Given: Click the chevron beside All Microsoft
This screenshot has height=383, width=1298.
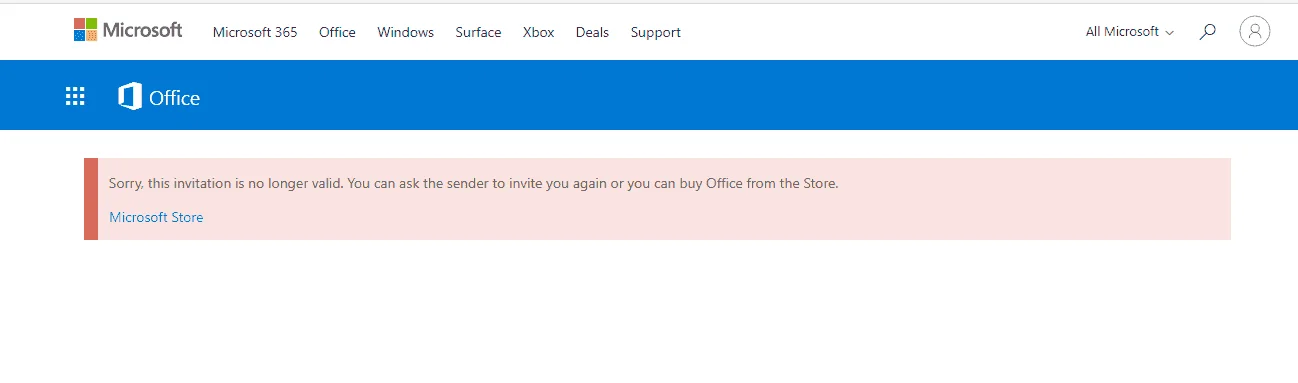Looking at the screenshot, I should point(1169,33).
